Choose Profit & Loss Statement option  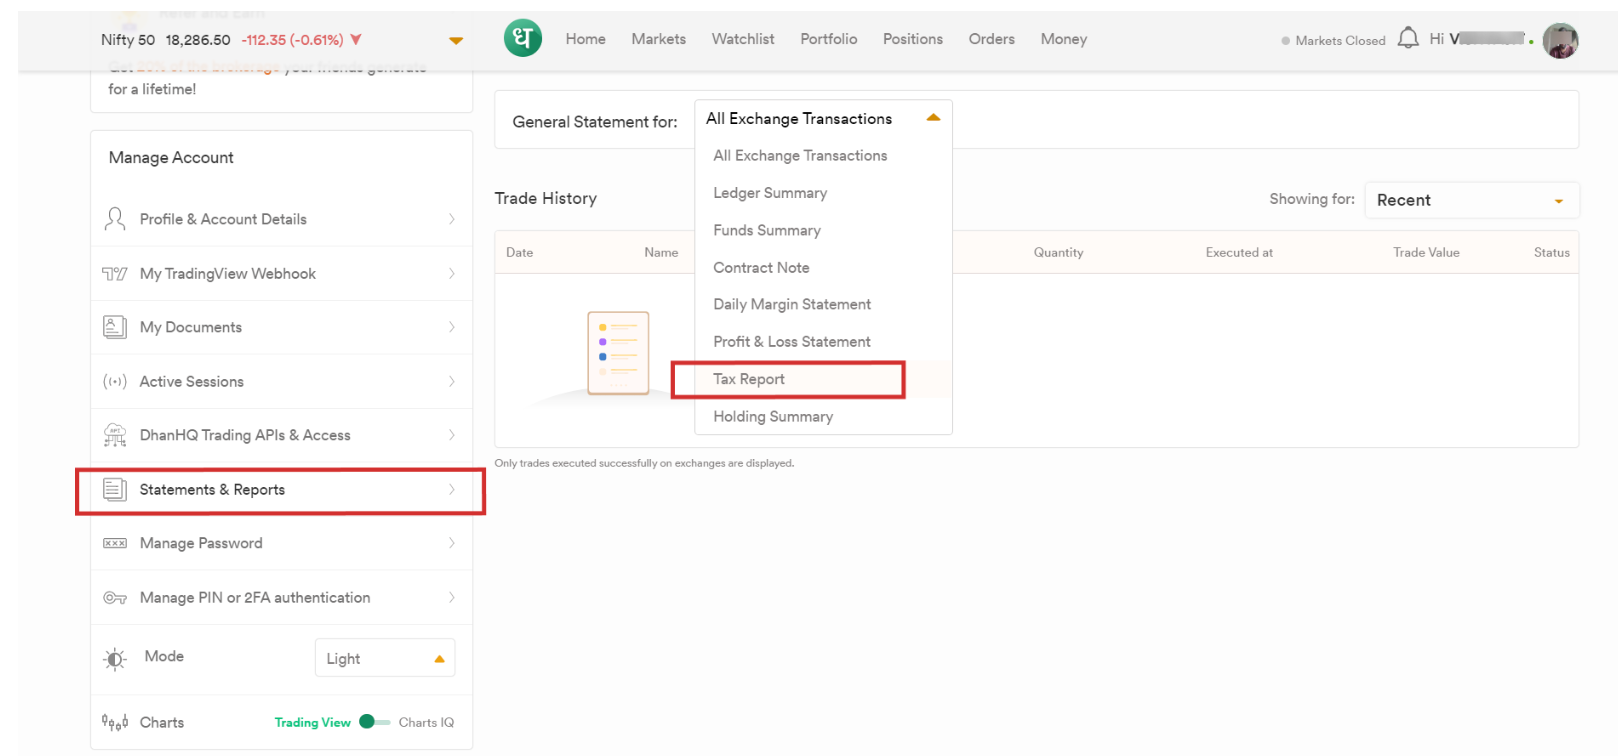pos(791,342)
